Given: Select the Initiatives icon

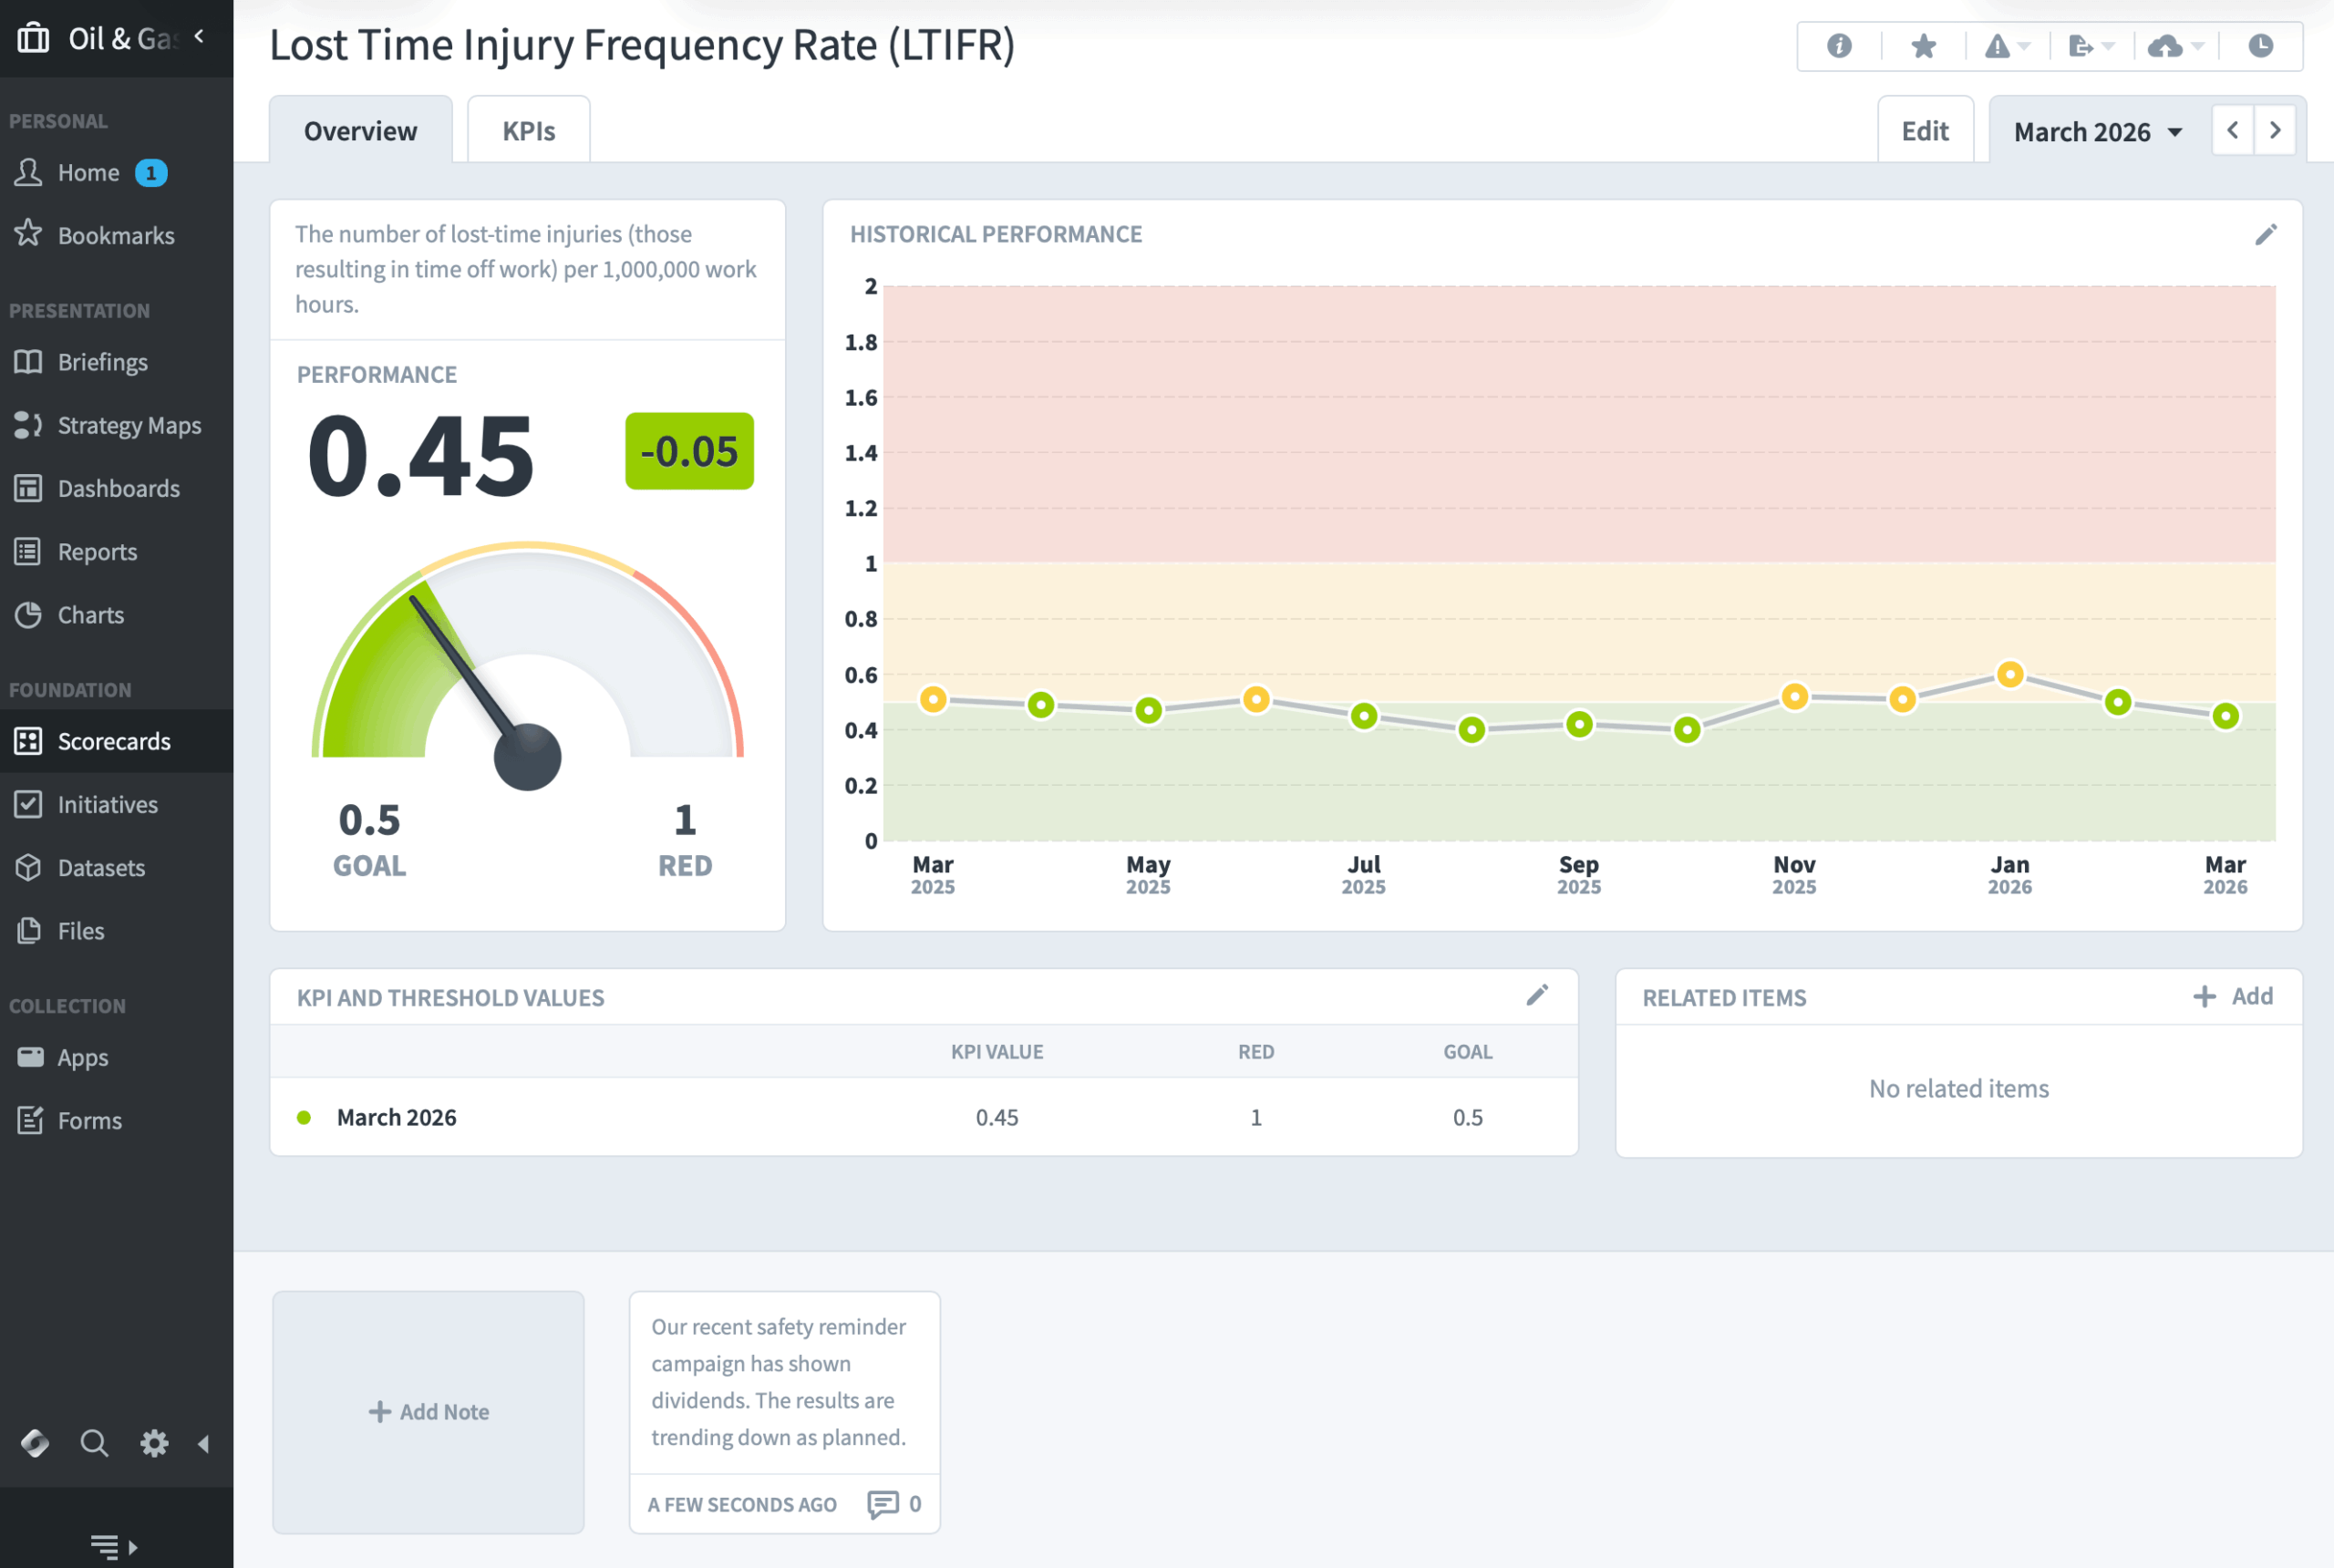Looking at the screenshot, I should point(30,804).
